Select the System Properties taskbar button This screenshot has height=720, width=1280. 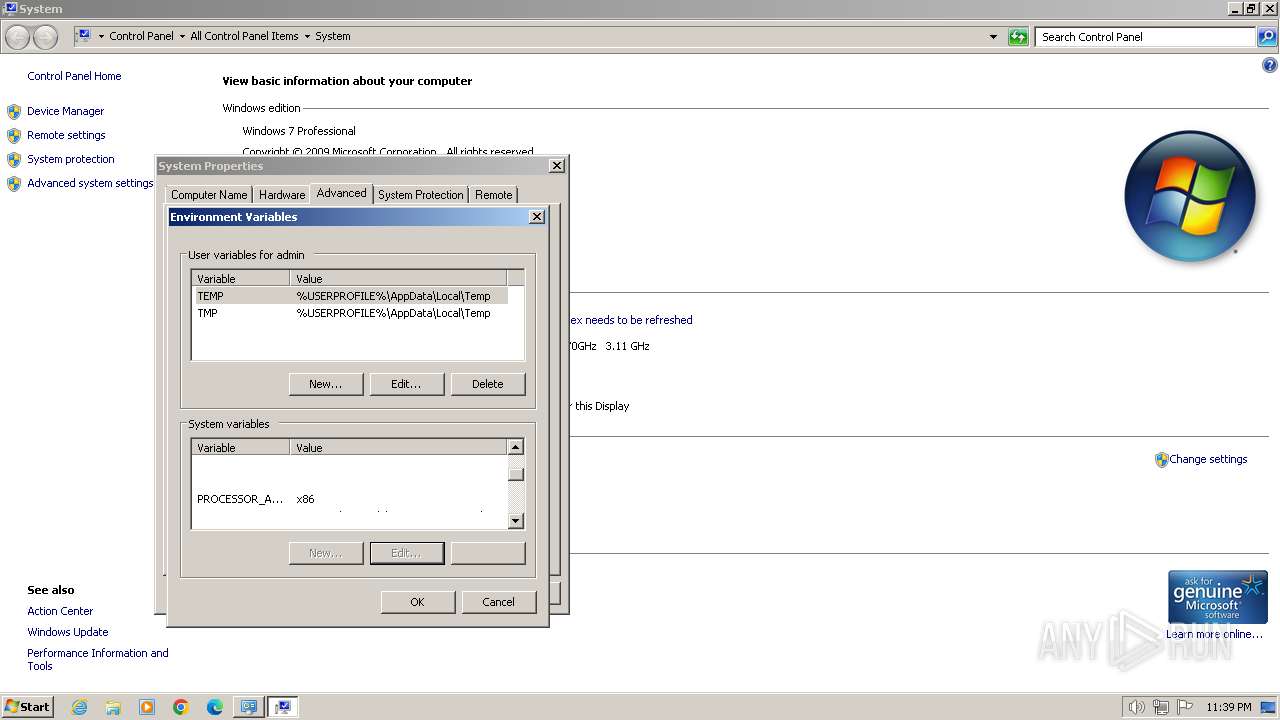(283, 707)
